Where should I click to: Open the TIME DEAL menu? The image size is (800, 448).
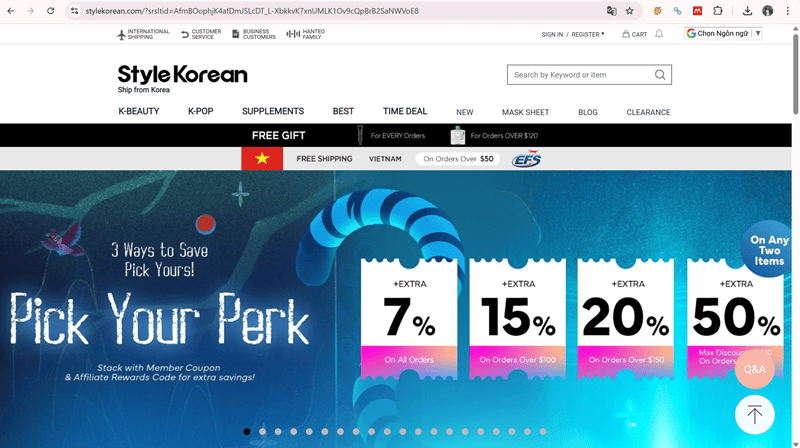405,111
